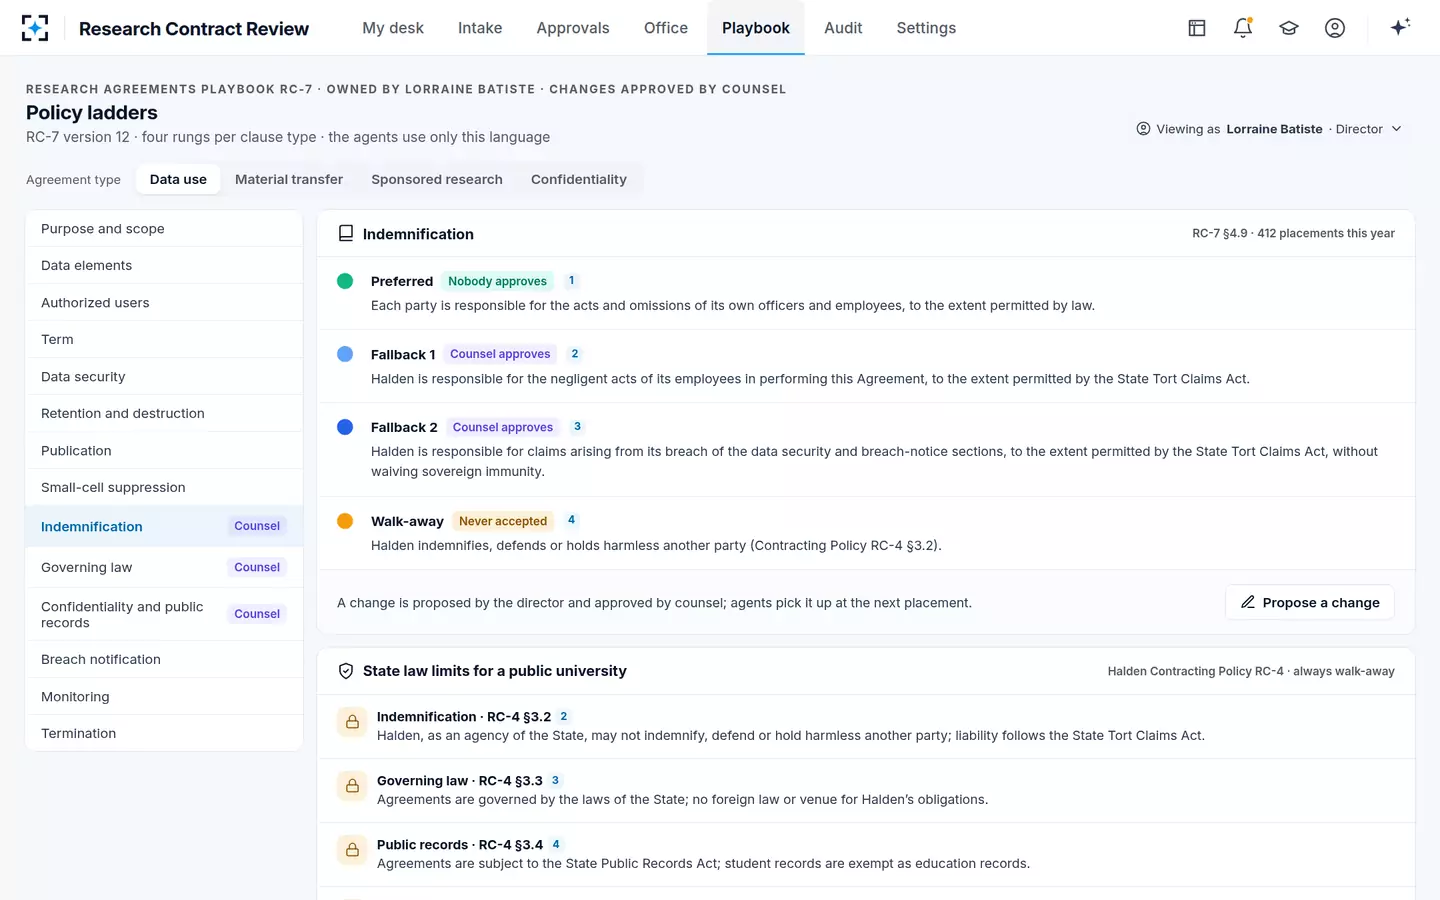The width and height of the screenshot is (1440, 900).
Task: Select the Material transfer agreement type
Action: point(289,179)
